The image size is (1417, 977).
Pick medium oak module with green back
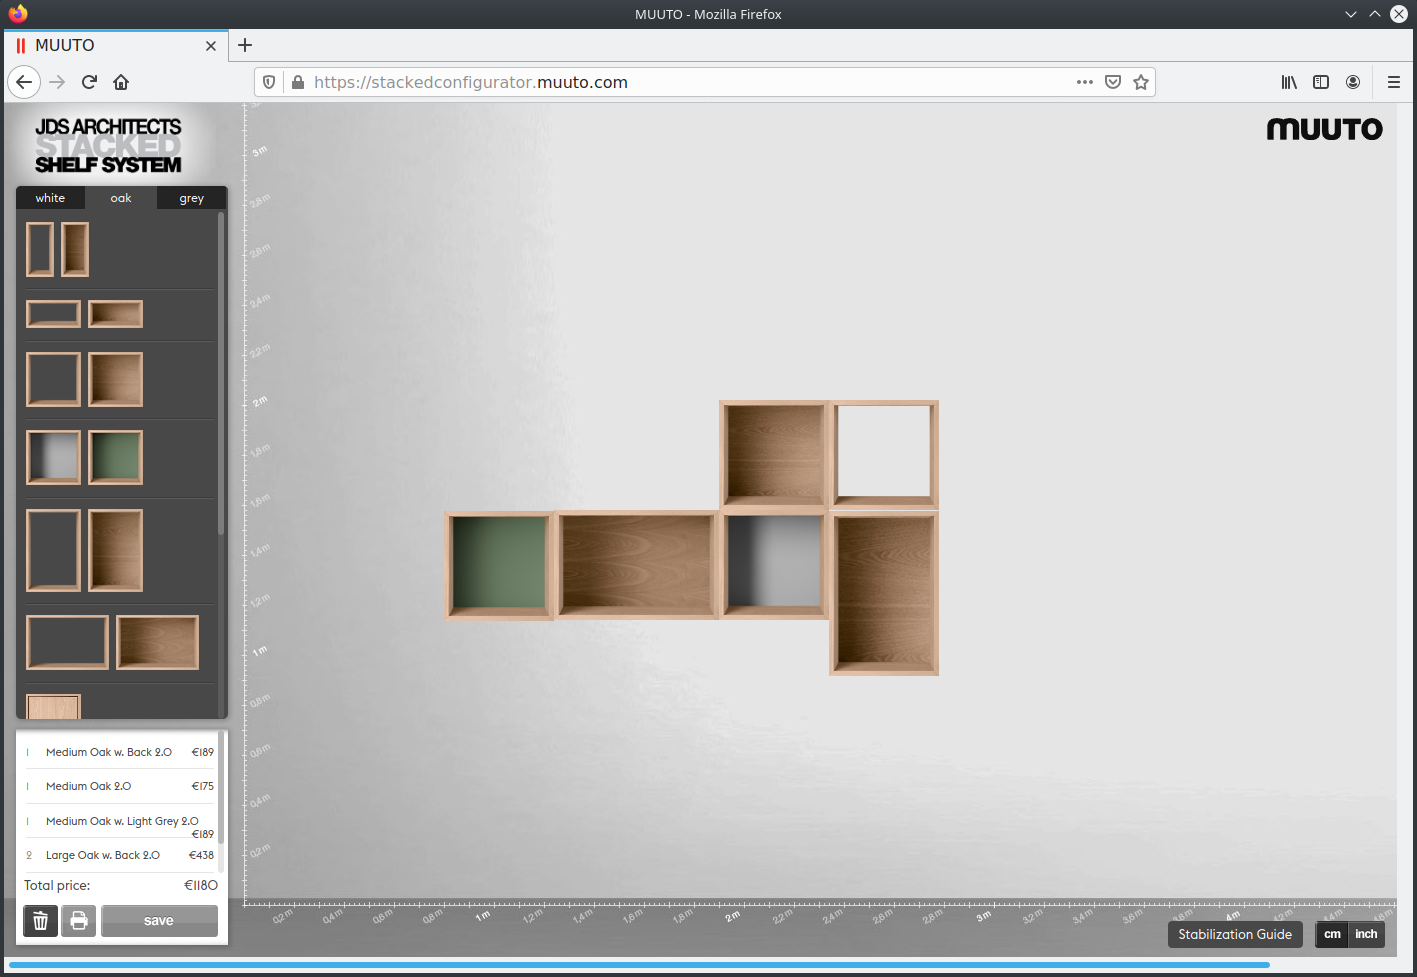tap(115, 457)
